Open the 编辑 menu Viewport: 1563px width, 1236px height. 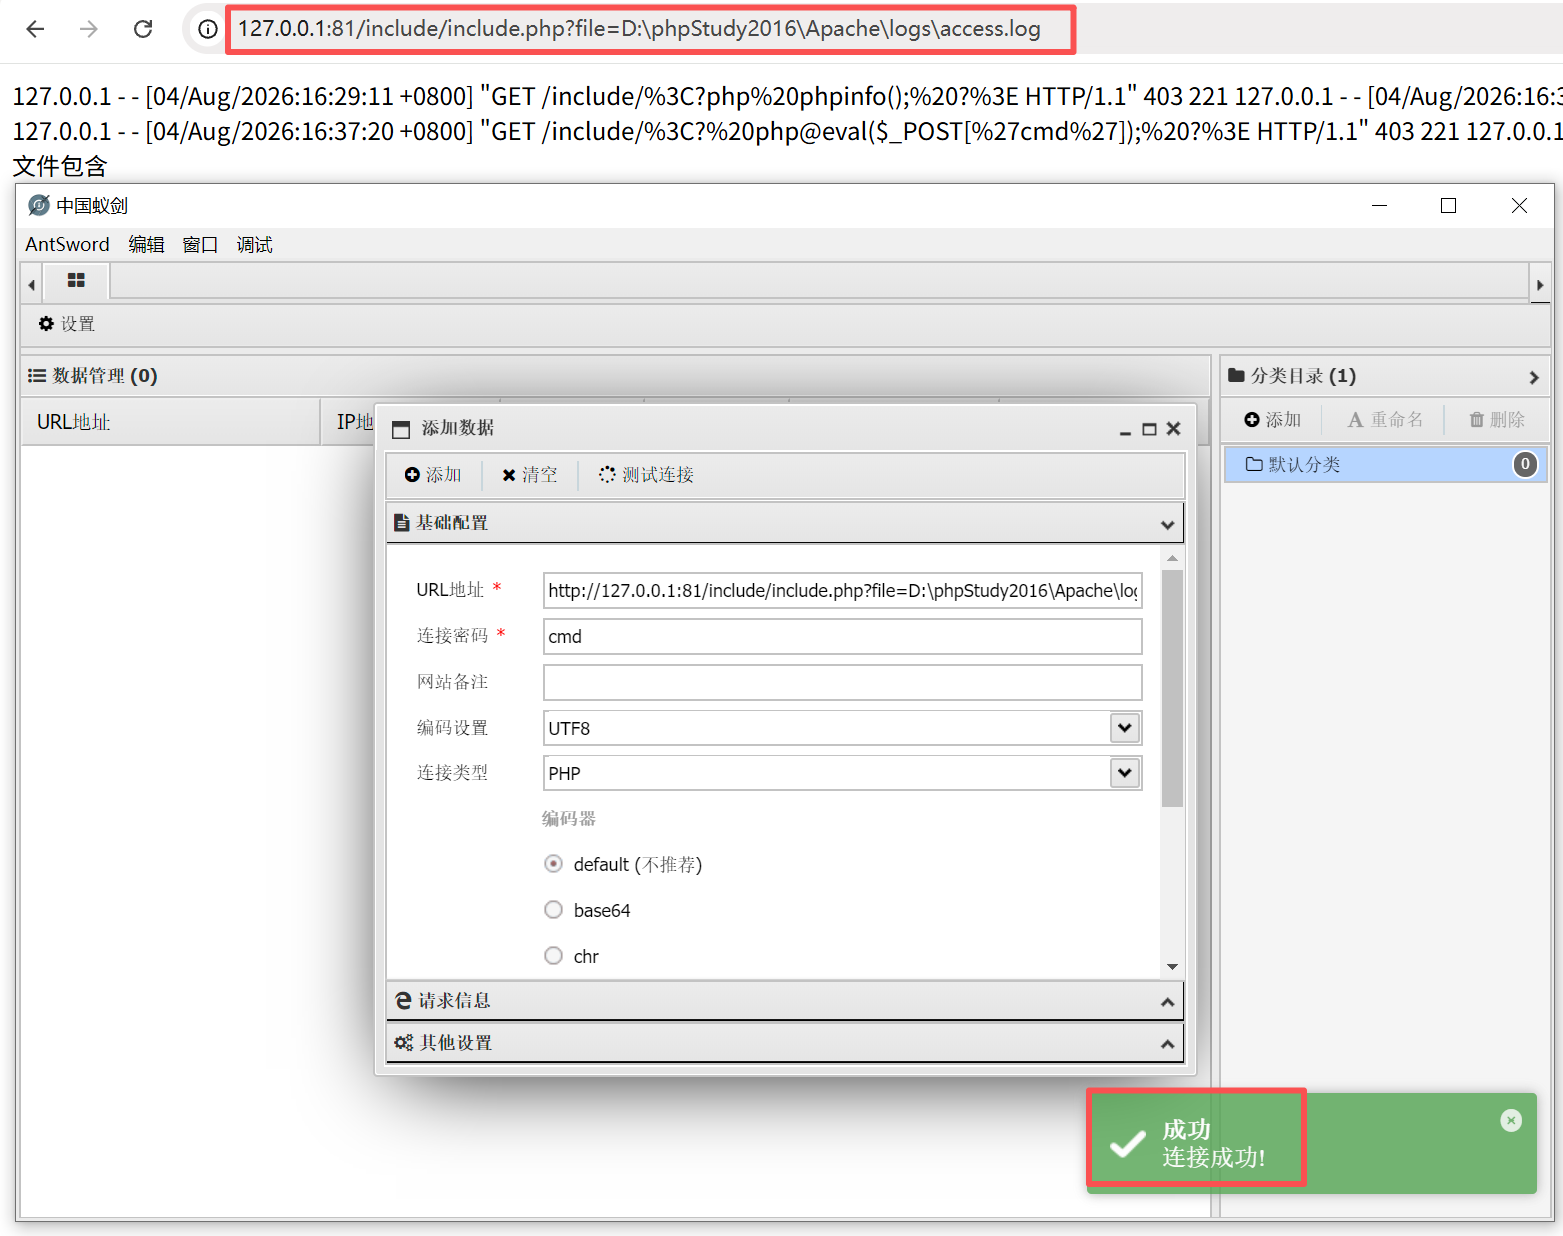[146, 245]
